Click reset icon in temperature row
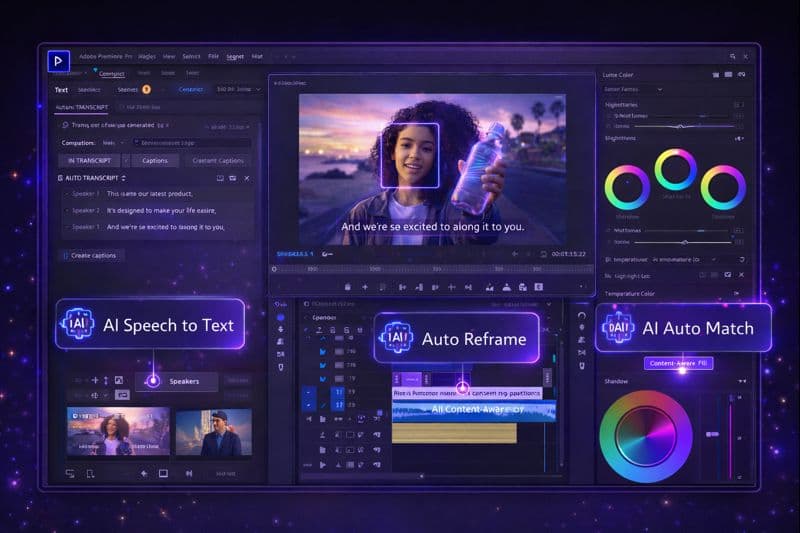Image resolution: width=800 pixels, height=533 pixels. coord(741,260)
